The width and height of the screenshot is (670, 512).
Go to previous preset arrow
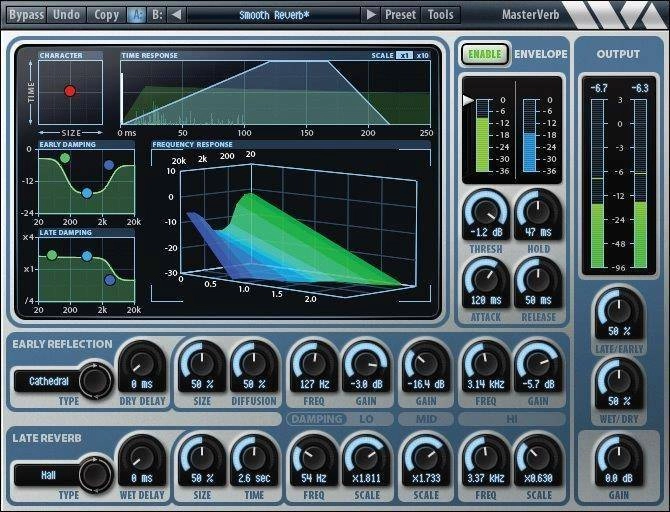[176, 15]
